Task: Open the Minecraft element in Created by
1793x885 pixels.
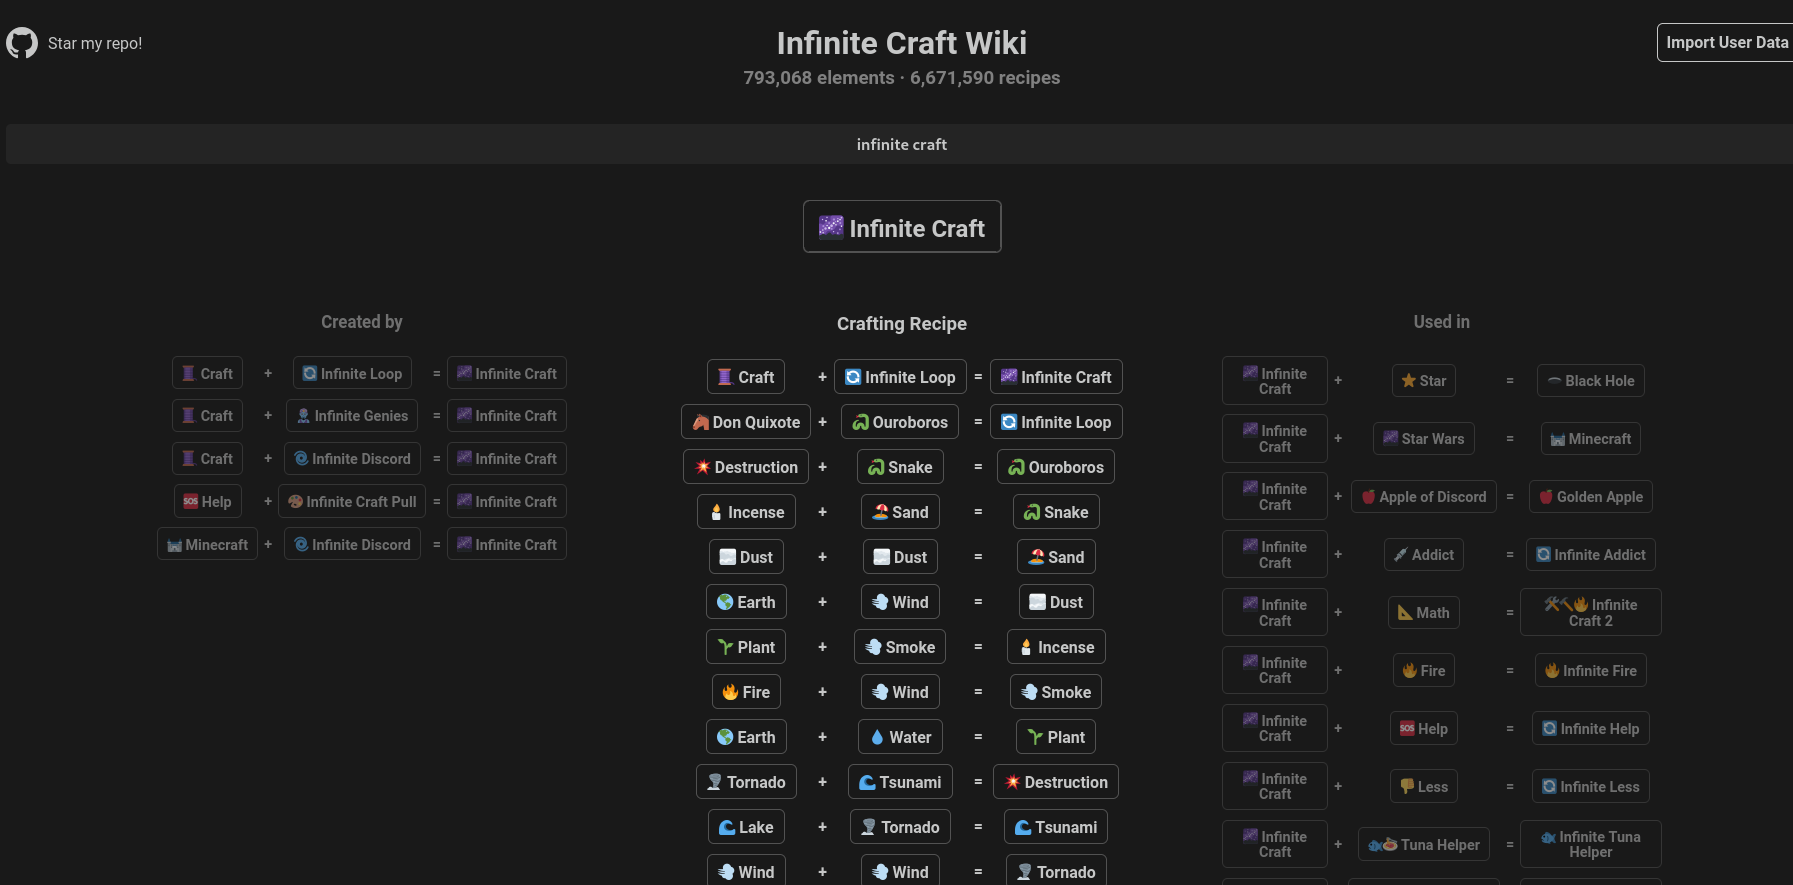Action: pos(208,545)
